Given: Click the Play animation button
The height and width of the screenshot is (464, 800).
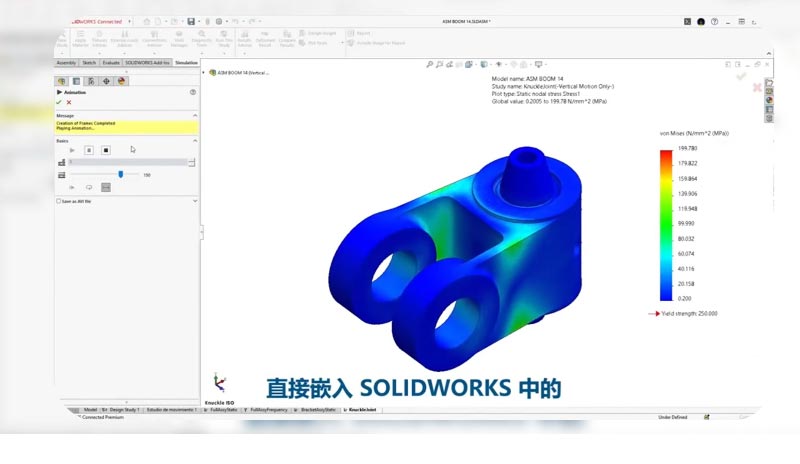Looking at the screenshot, I should (72, 150).
